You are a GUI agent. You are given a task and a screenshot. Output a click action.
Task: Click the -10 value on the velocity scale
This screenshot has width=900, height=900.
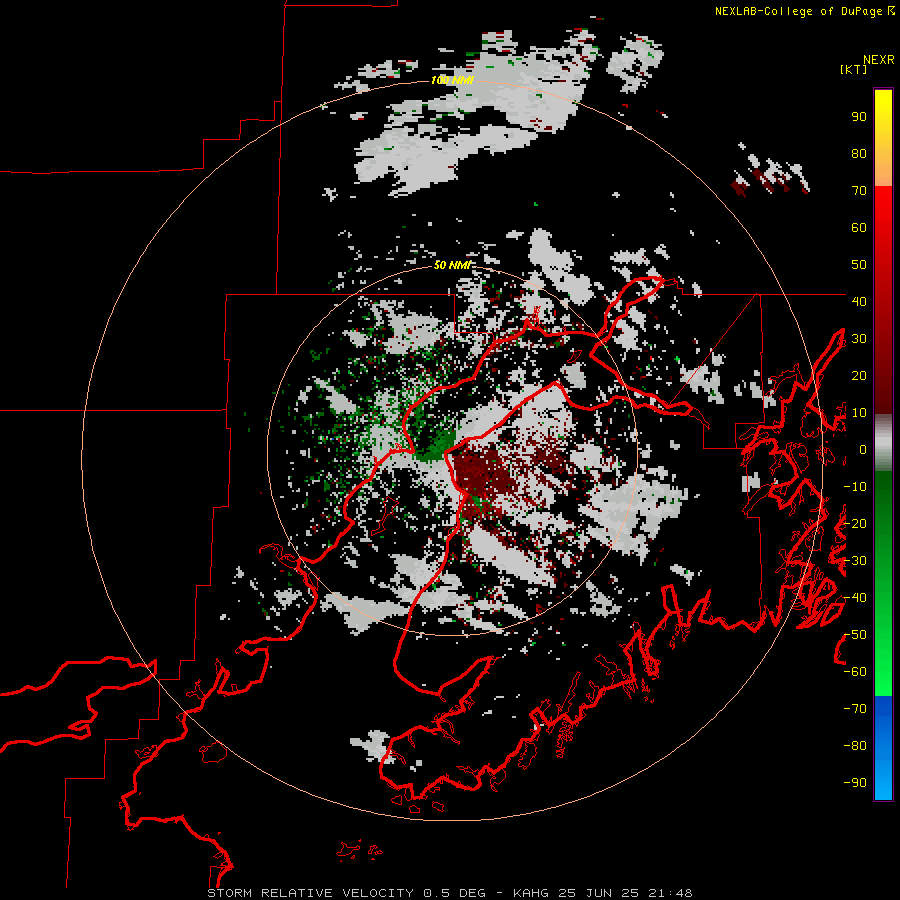[x=855, y=487]
